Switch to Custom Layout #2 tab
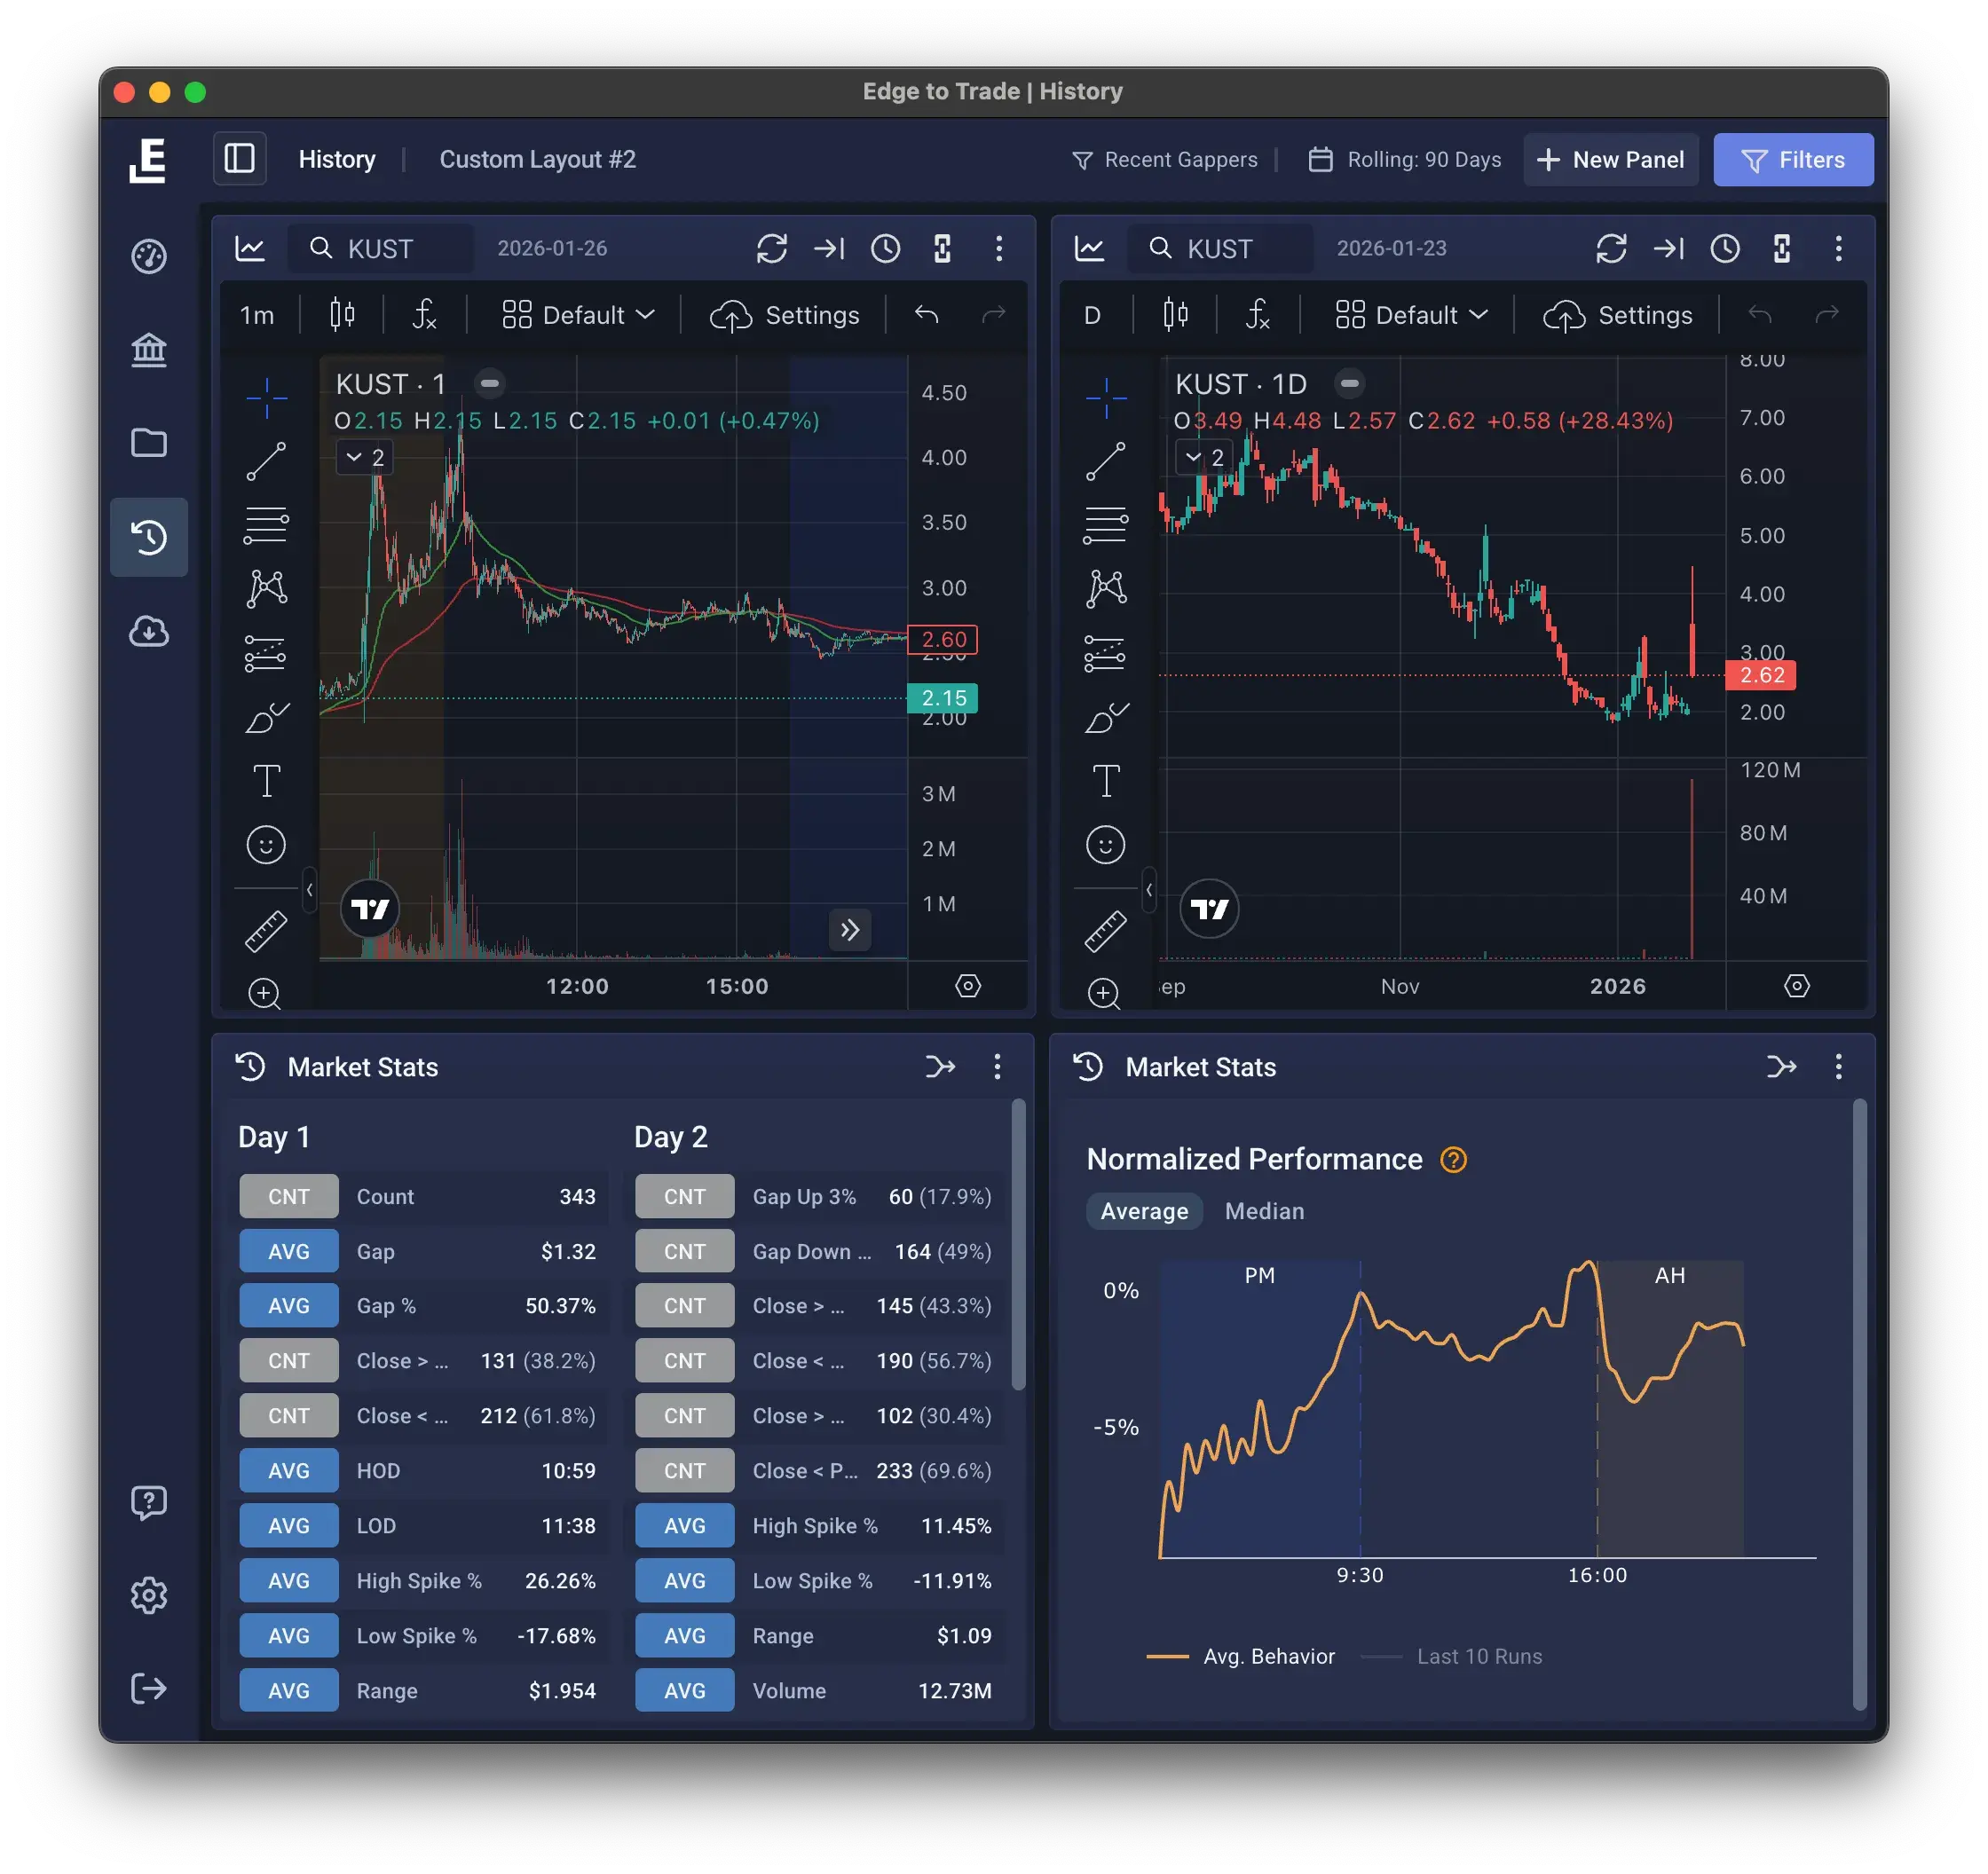Screen dimensions: 1988x1874 click(x=537, y=159)
